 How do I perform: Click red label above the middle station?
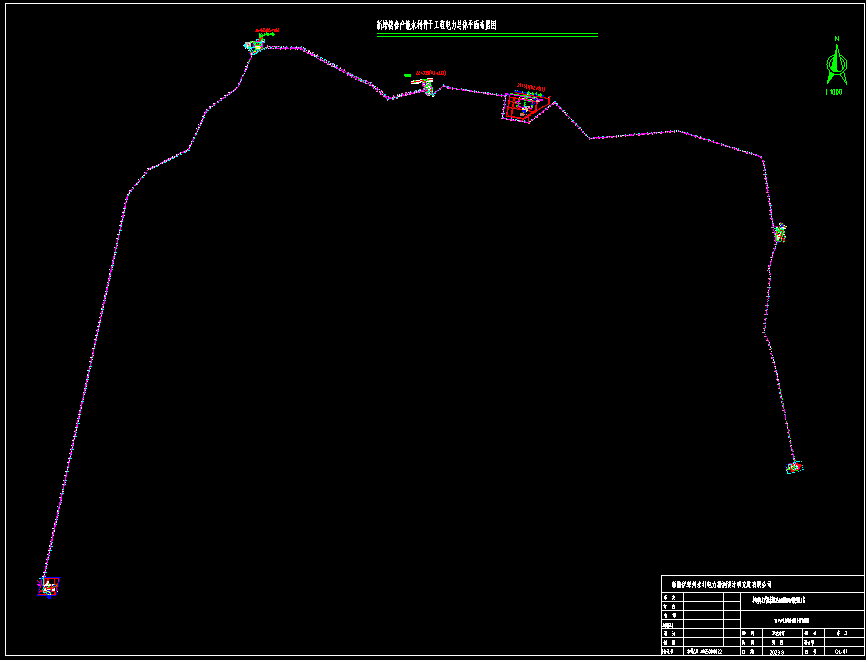tap(433, 73)
